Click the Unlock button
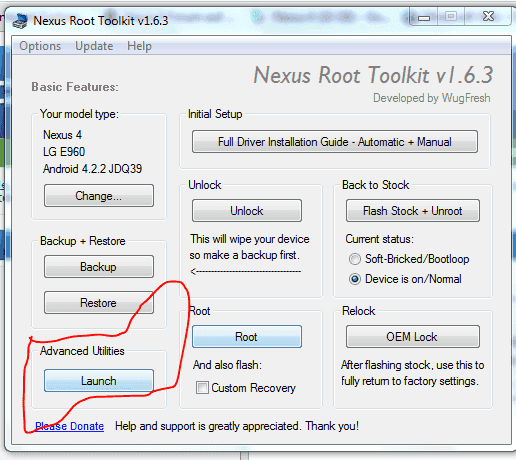 (x=247, y=211)
